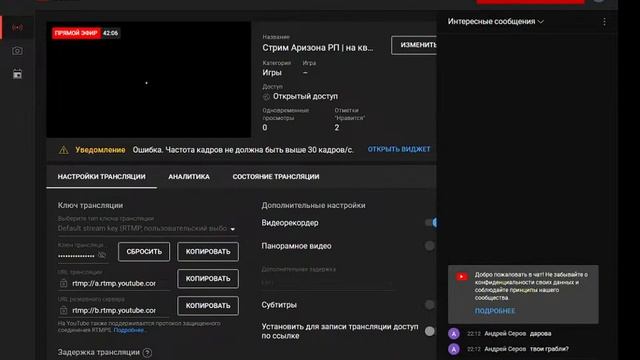The width and height of the screenshot is (640, 360).
Task: Click the Открыть виджет link
Action: (399, 149)
